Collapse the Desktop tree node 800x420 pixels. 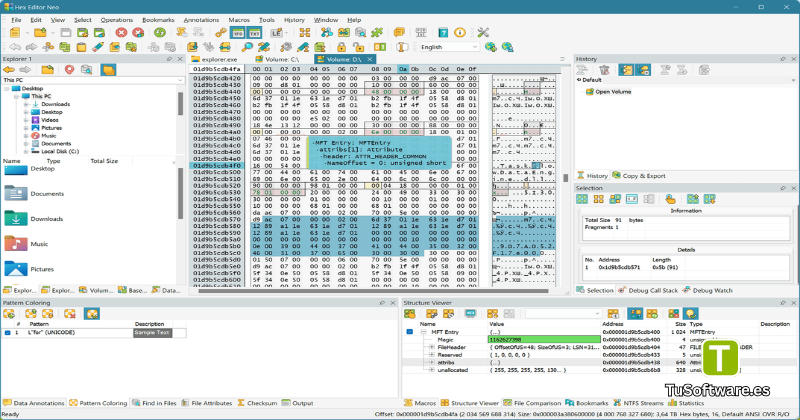point(7,88)
